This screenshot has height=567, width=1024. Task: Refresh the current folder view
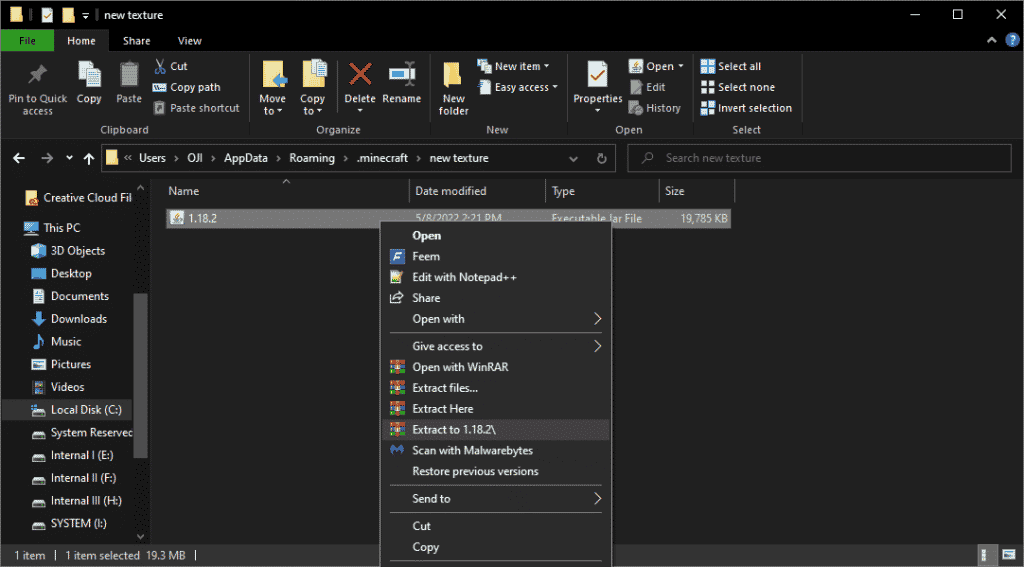601,158
